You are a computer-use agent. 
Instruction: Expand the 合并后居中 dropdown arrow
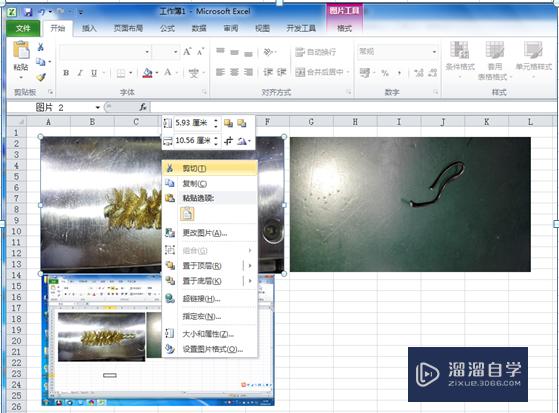tap(348, 72)
